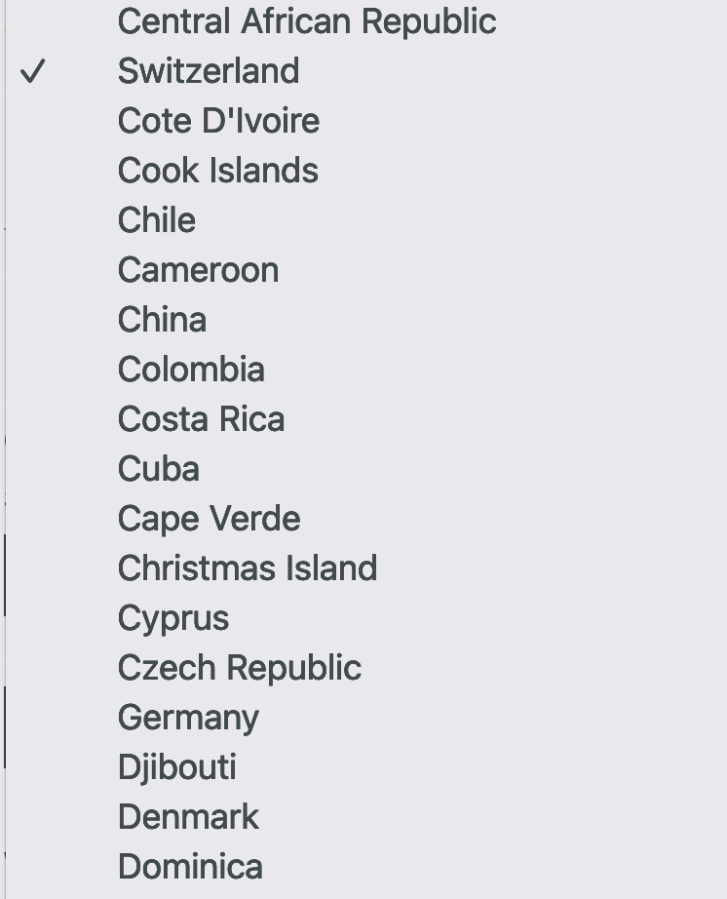Choose Christmas Island option
The height and width of the screenshot is (899, 727).
[x=247, y=568]
